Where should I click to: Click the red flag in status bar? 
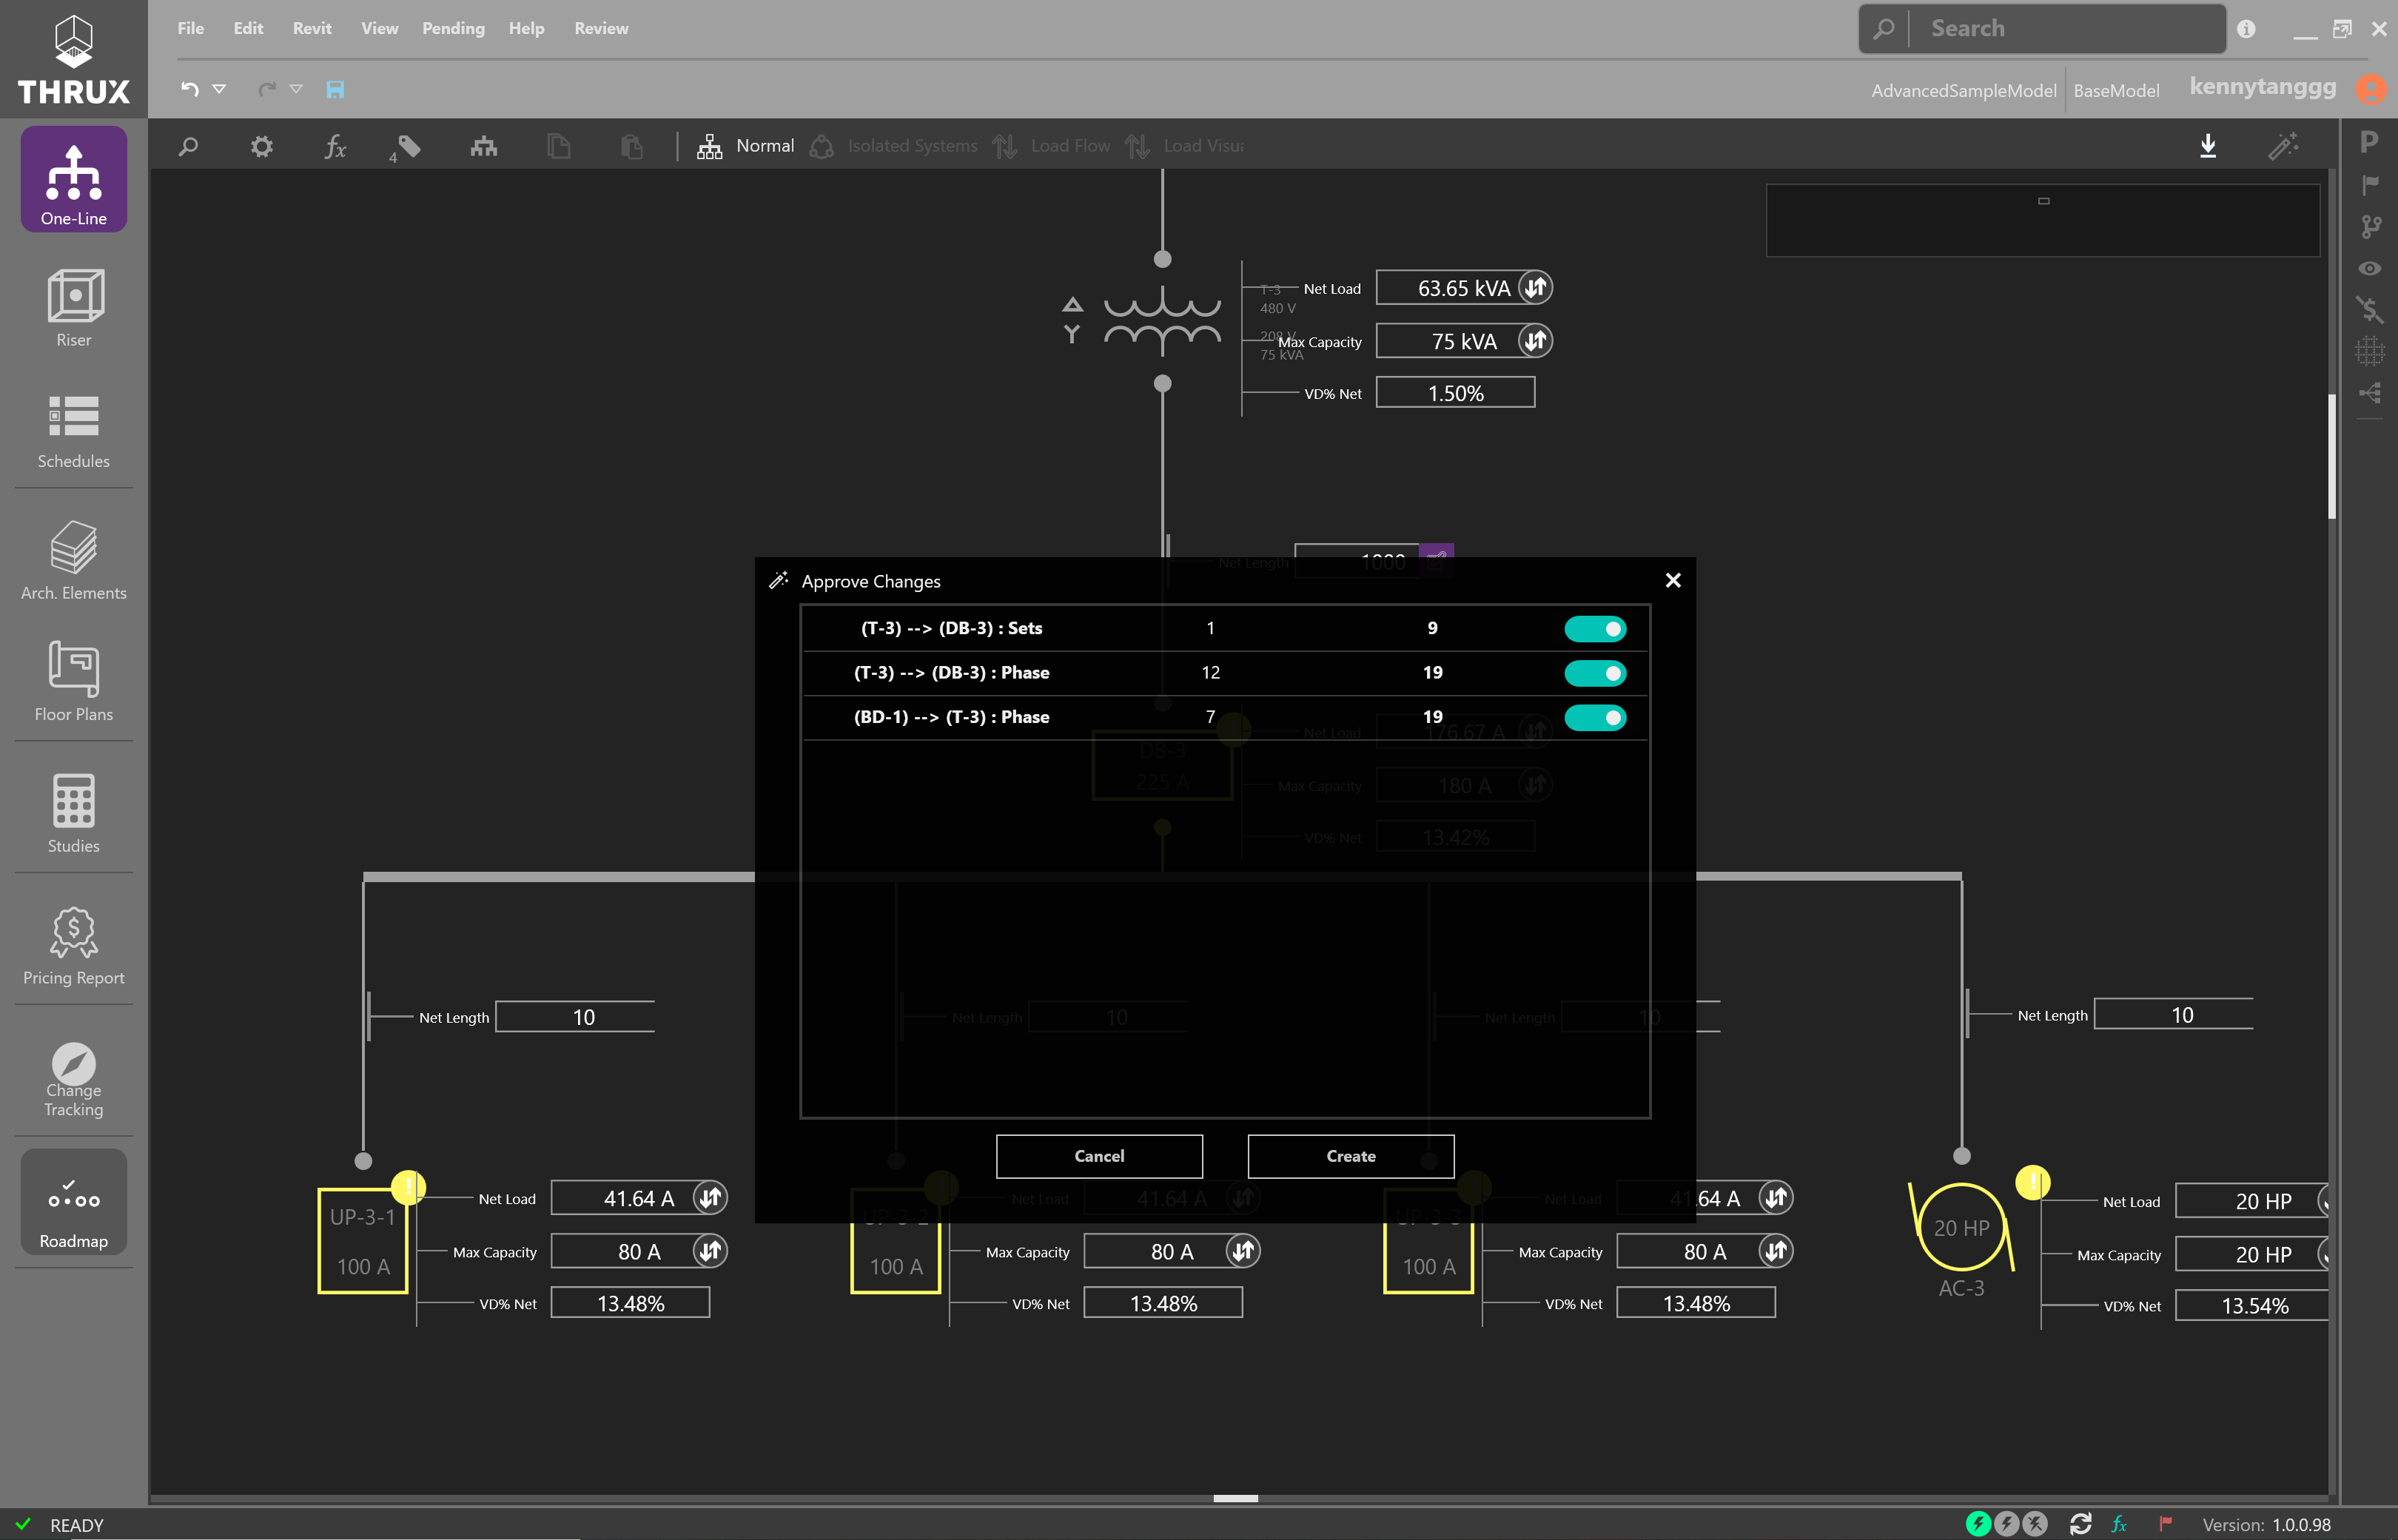click(x=2165, y=1524)
